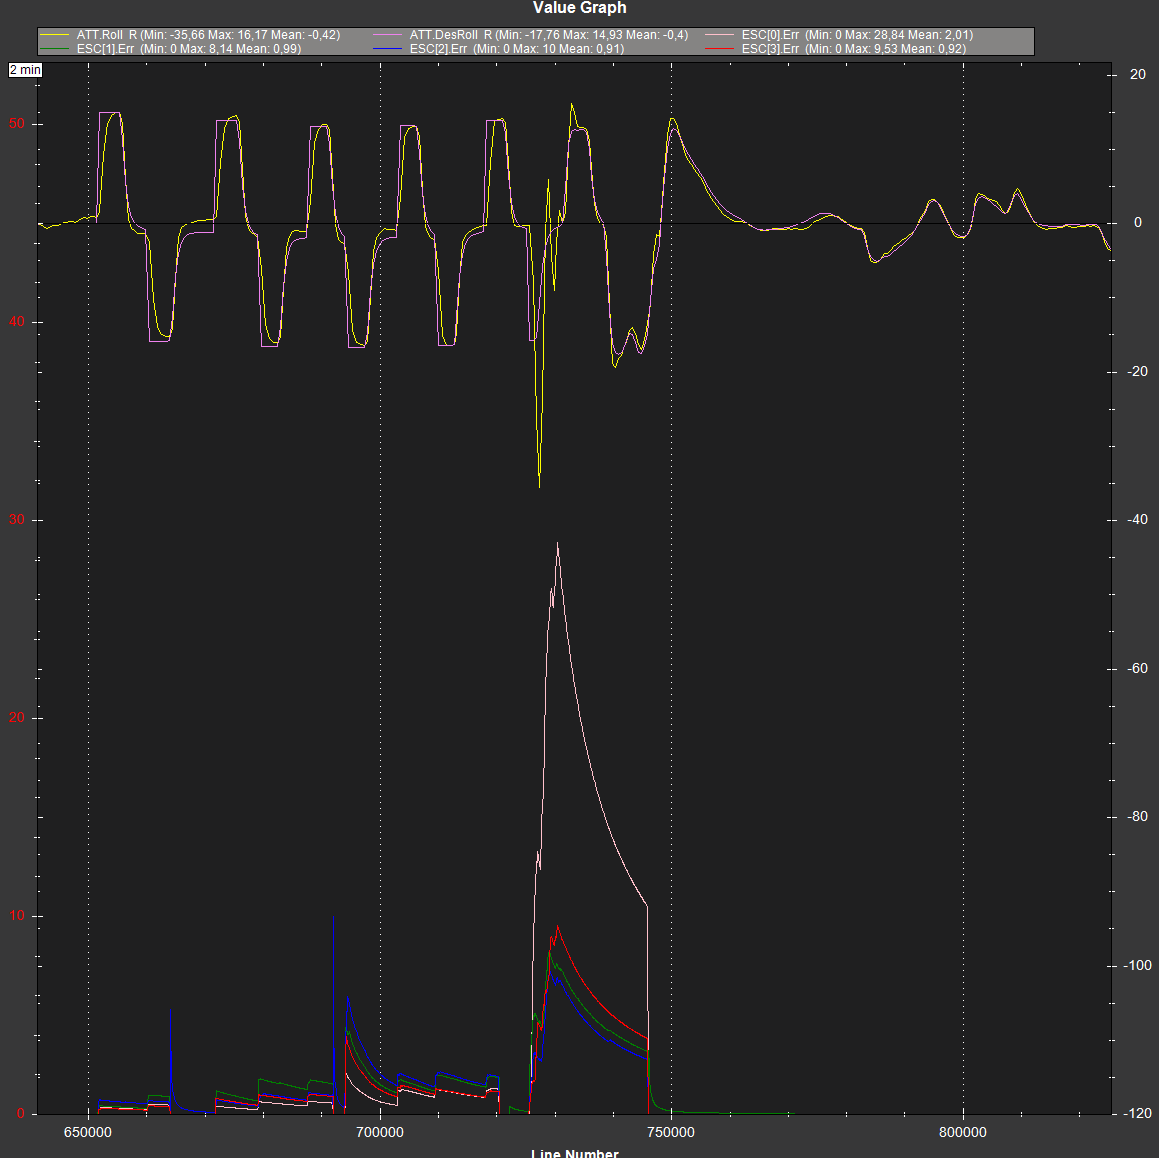Screen dimensions: 1159x1158
Task: Click the ESC[0].Err peak near 28.84
Action: [x=557, y=545]
